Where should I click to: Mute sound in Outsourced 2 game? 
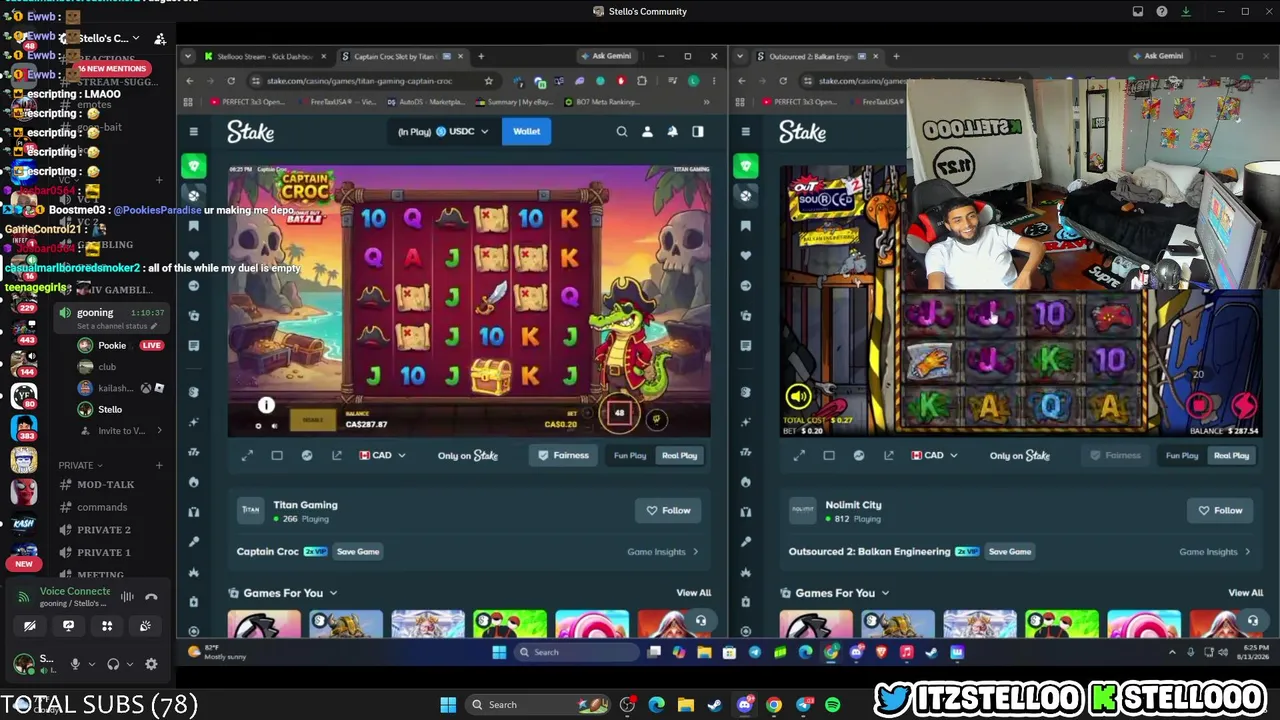click(798, 397)
